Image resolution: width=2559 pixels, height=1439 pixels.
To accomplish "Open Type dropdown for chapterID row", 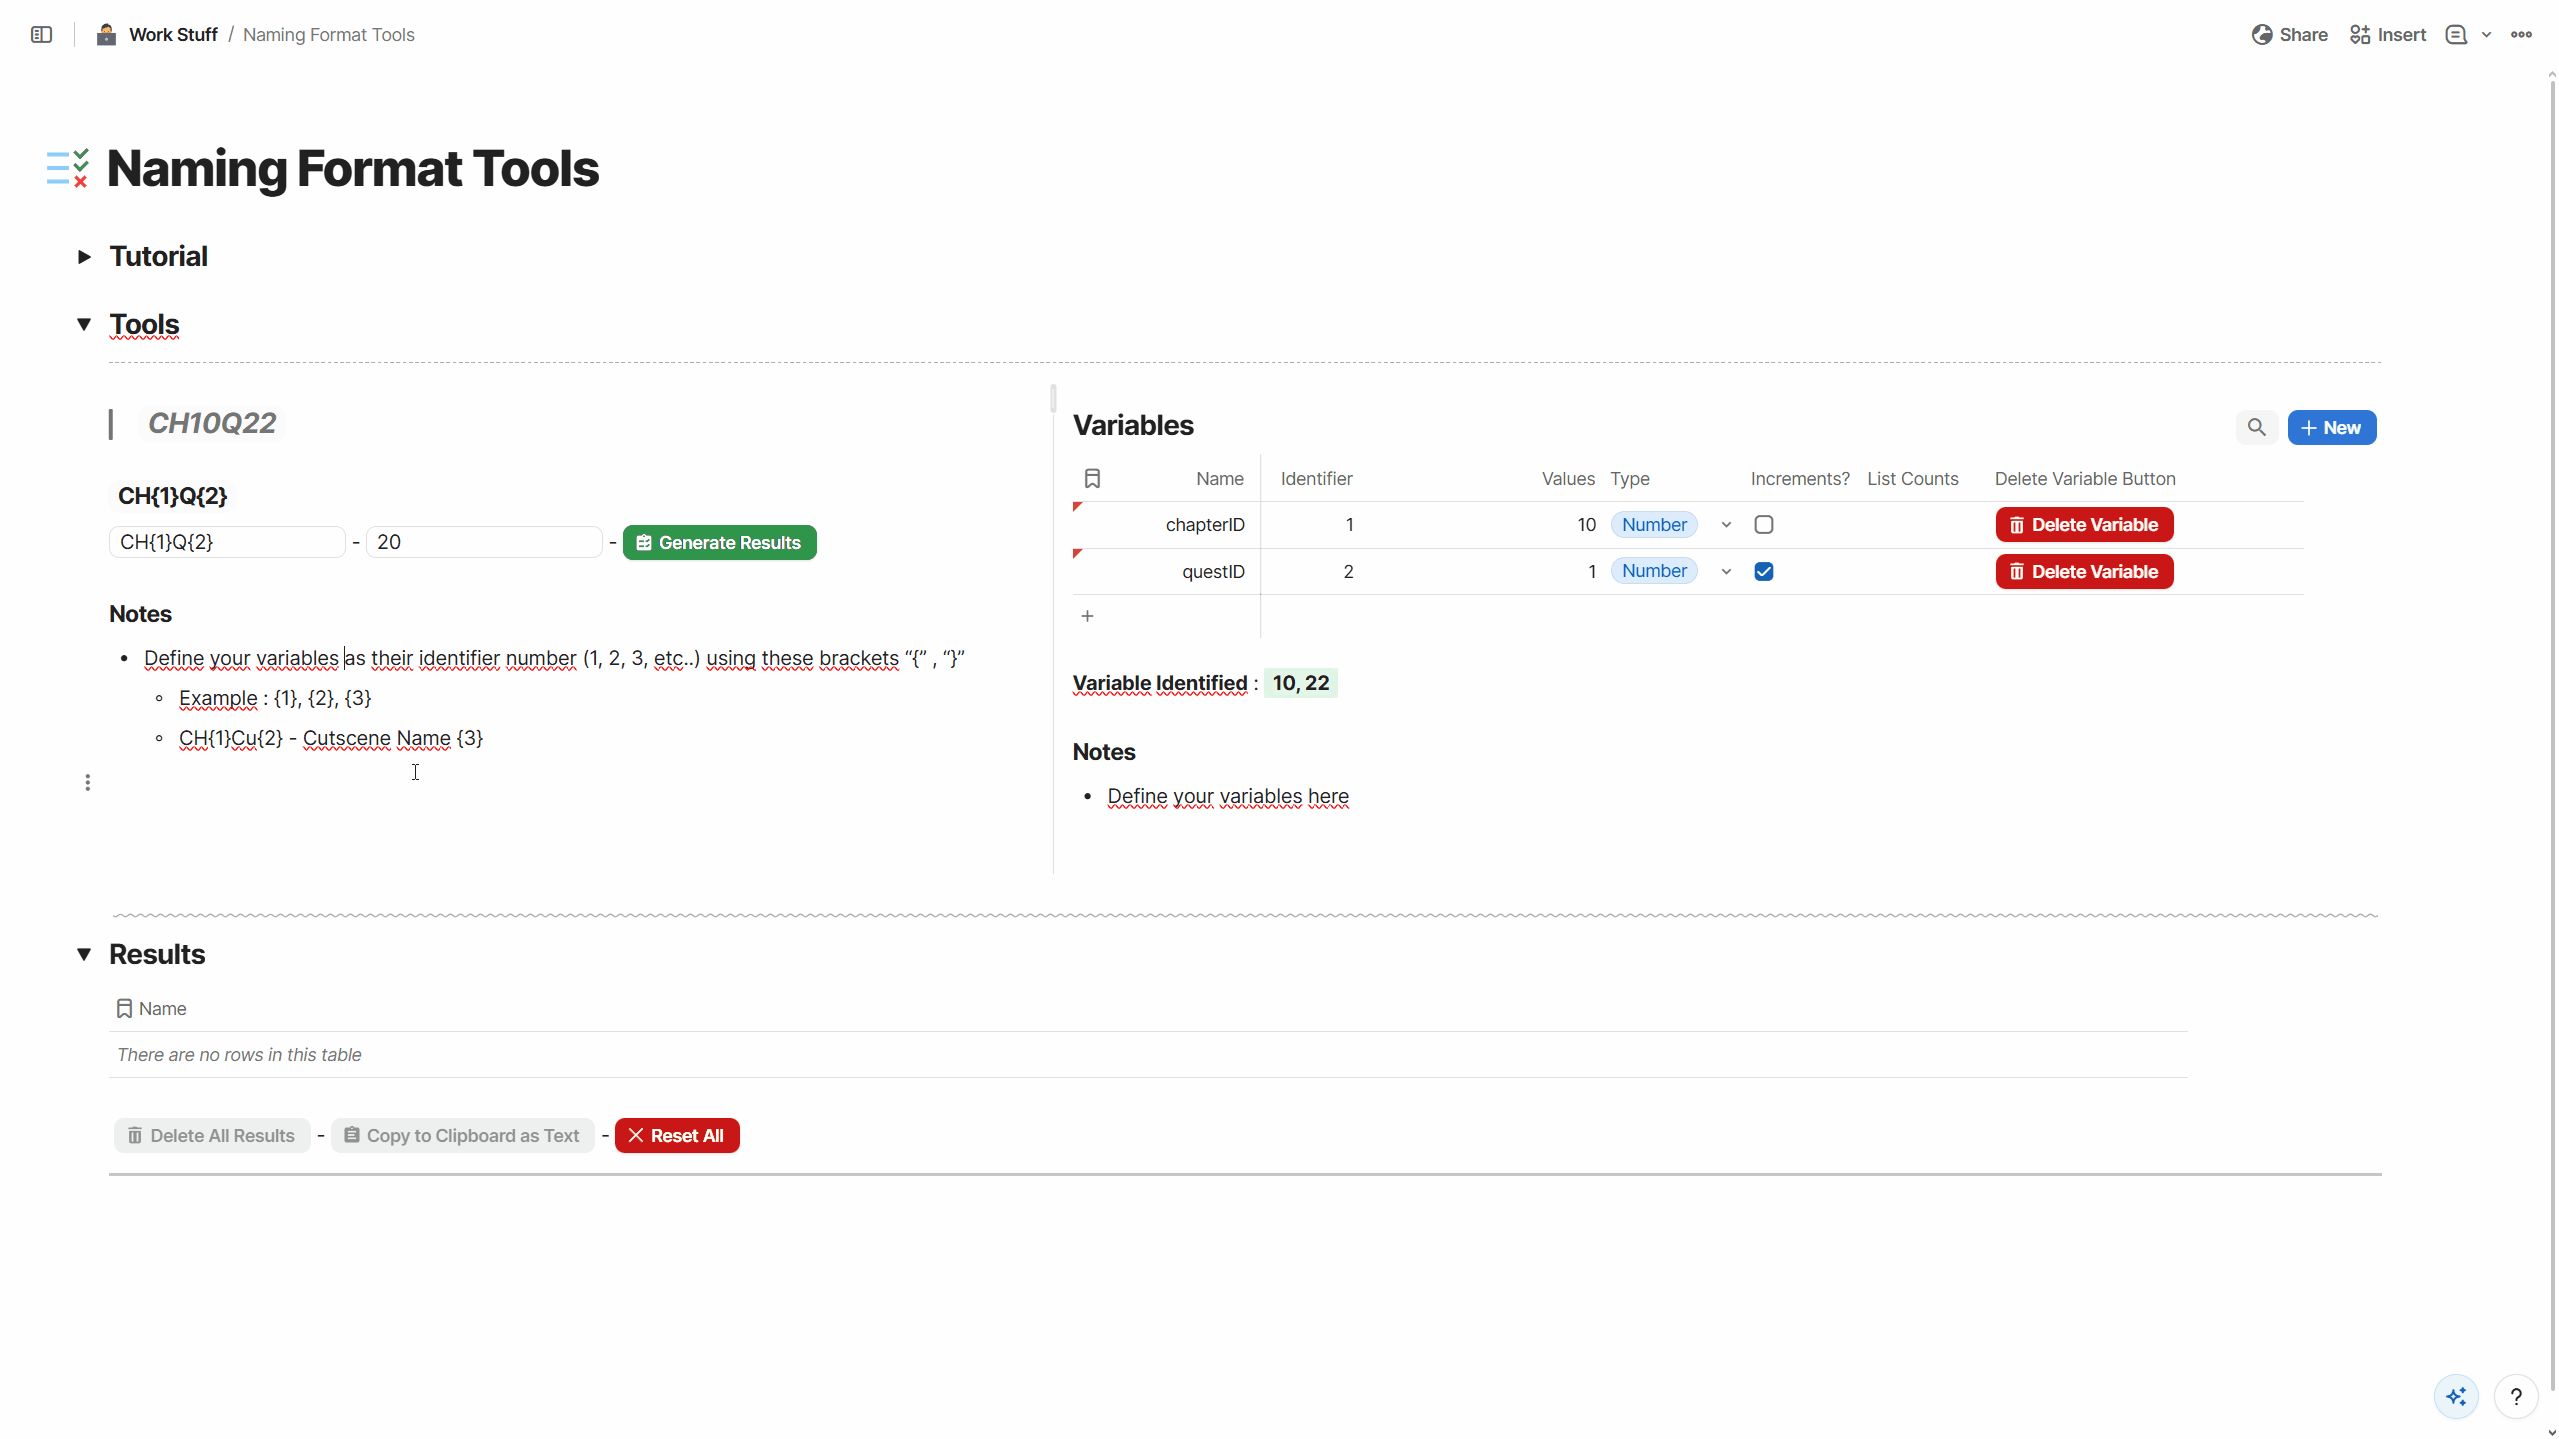I will 1726,525.
